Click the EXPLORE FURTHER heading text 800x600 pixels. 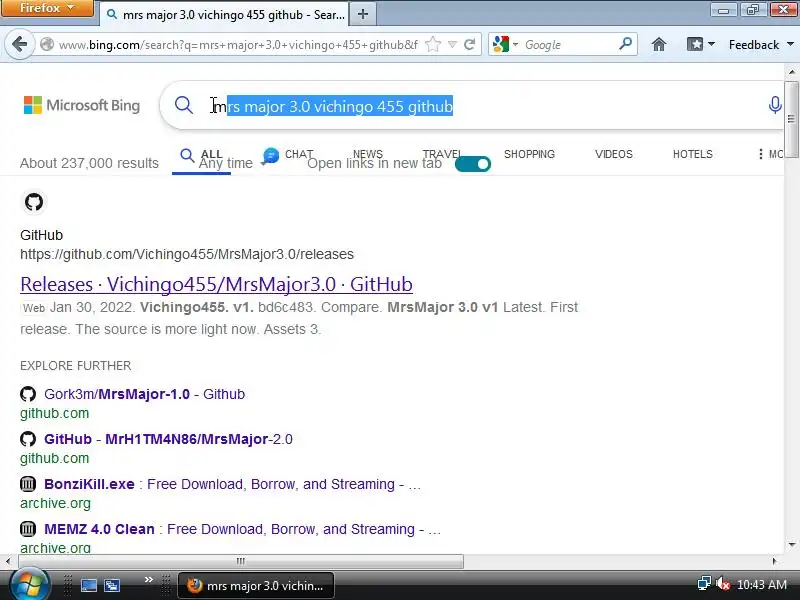(76, 365)
